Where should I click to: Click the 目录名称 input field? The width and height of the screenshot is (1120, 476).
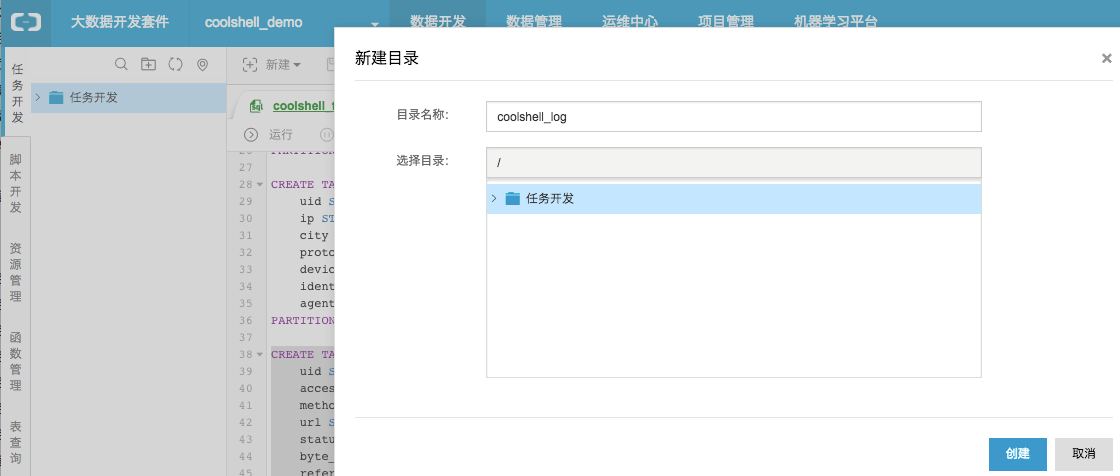(x=734, y=116)
